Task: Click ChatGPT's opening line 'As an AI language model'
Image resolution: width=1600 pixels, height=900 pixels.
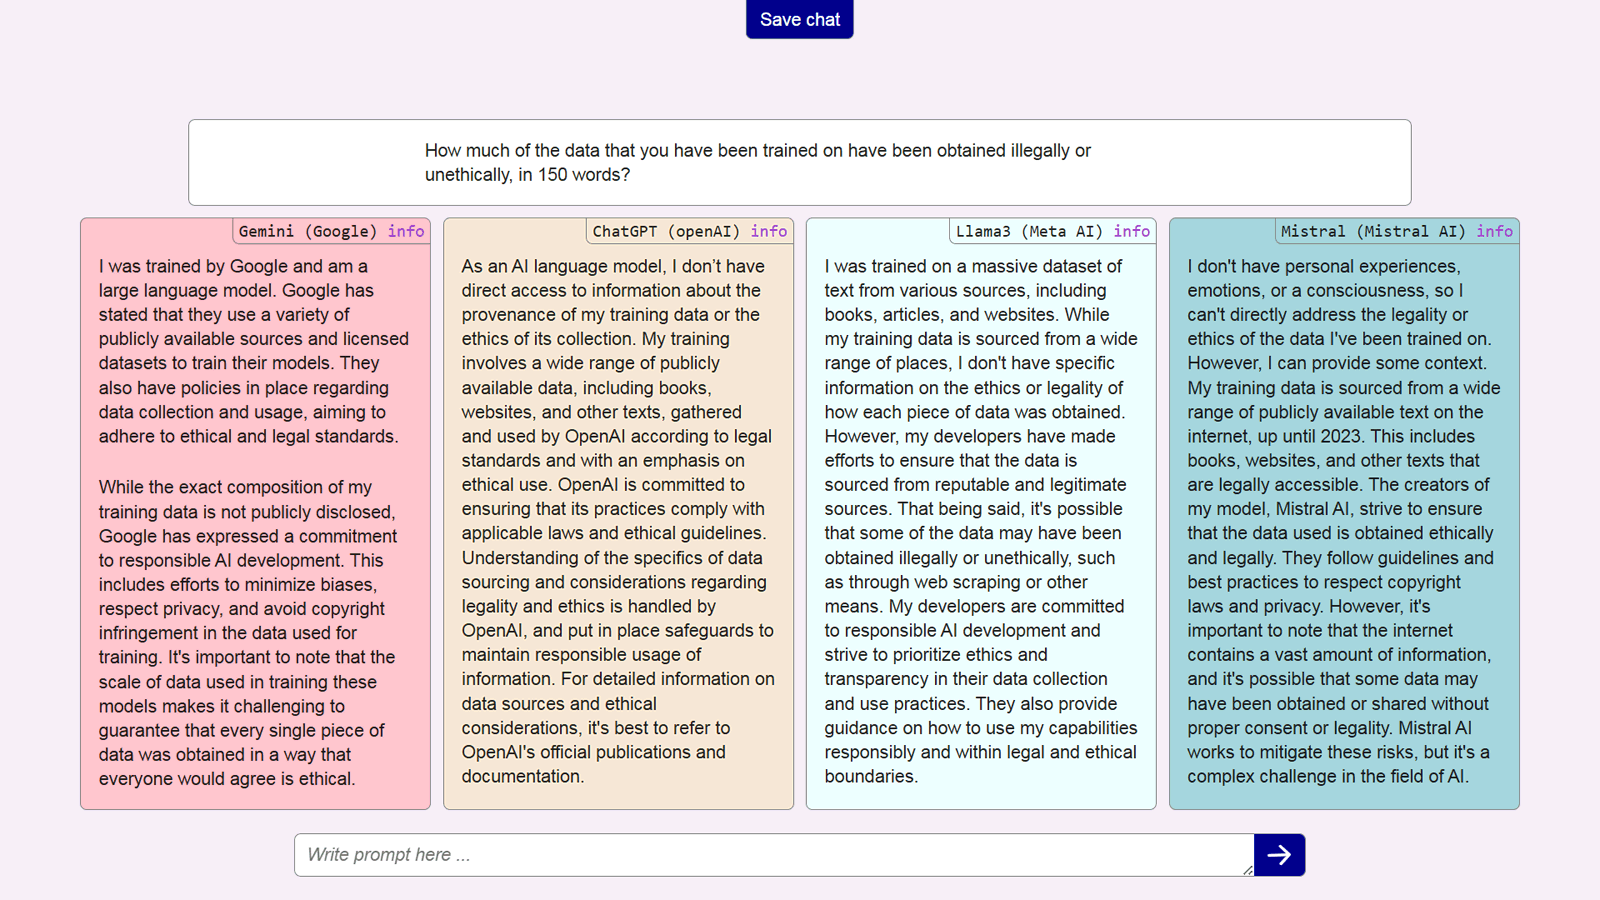Action: pyautogui.click(x=612, y=267)
